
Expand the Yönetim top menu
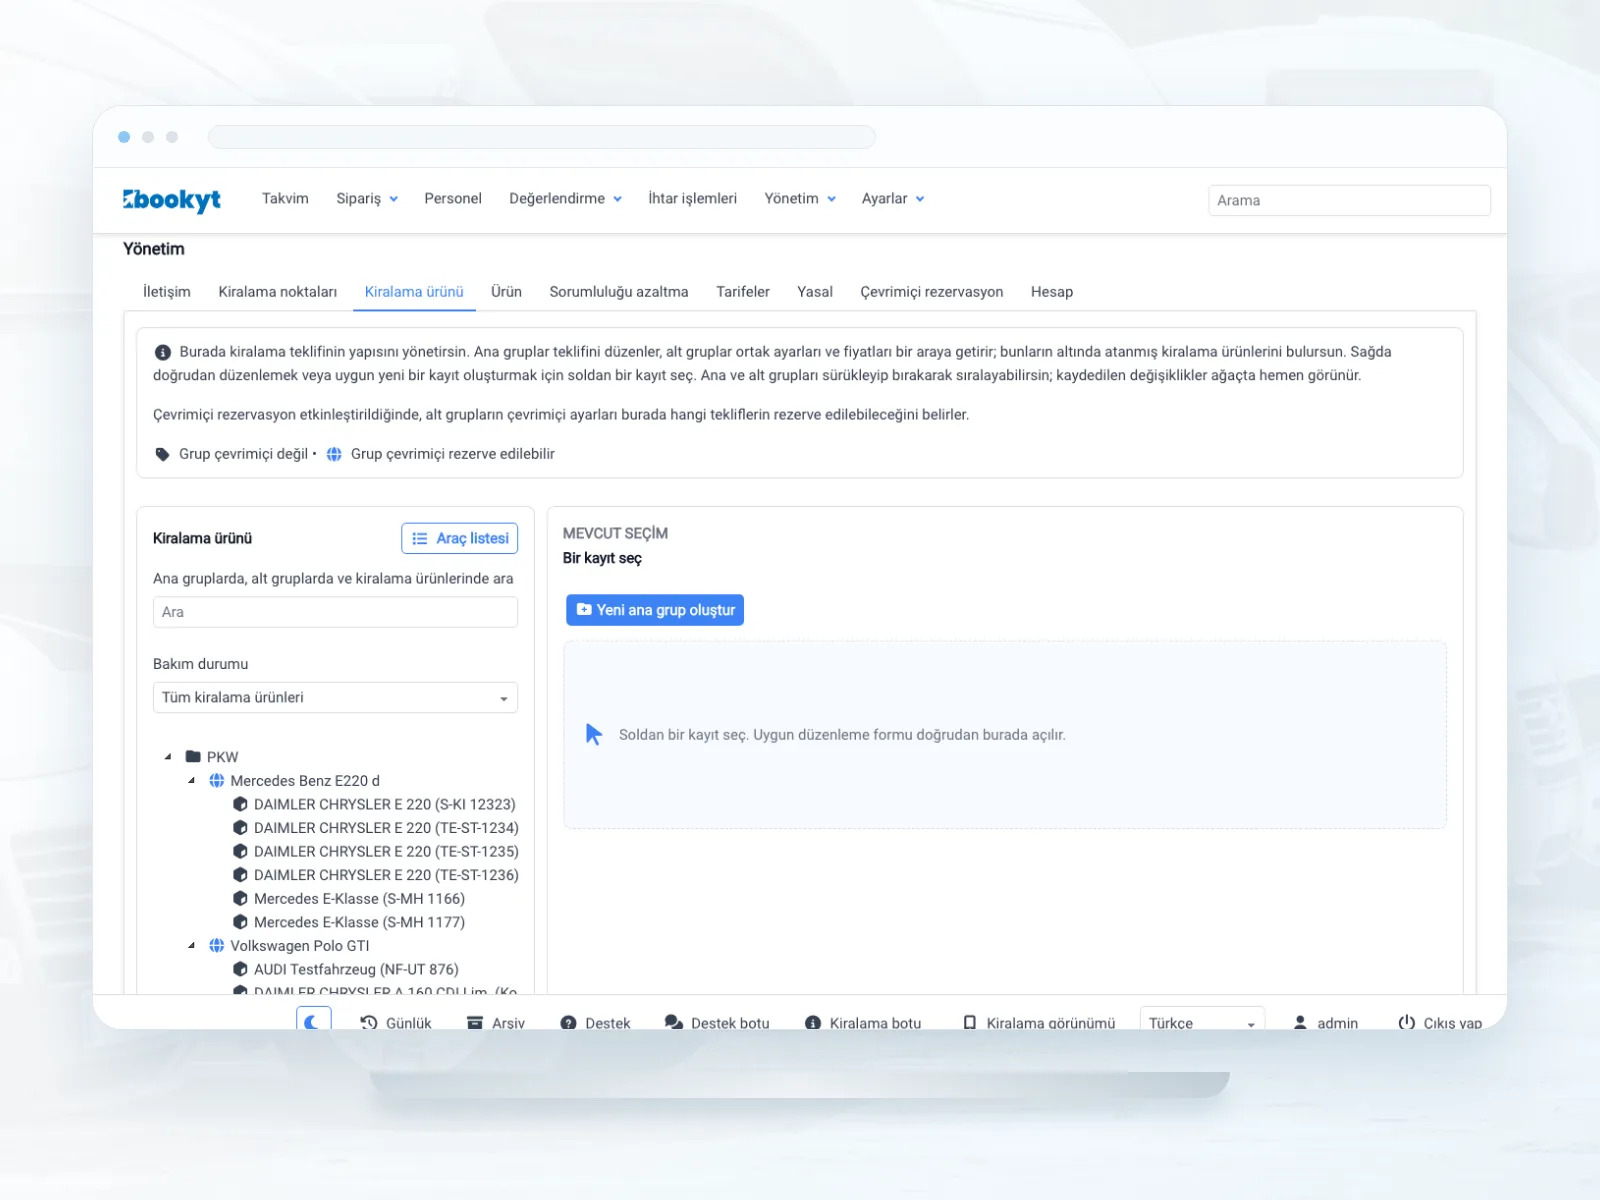(x=800, y=199)
